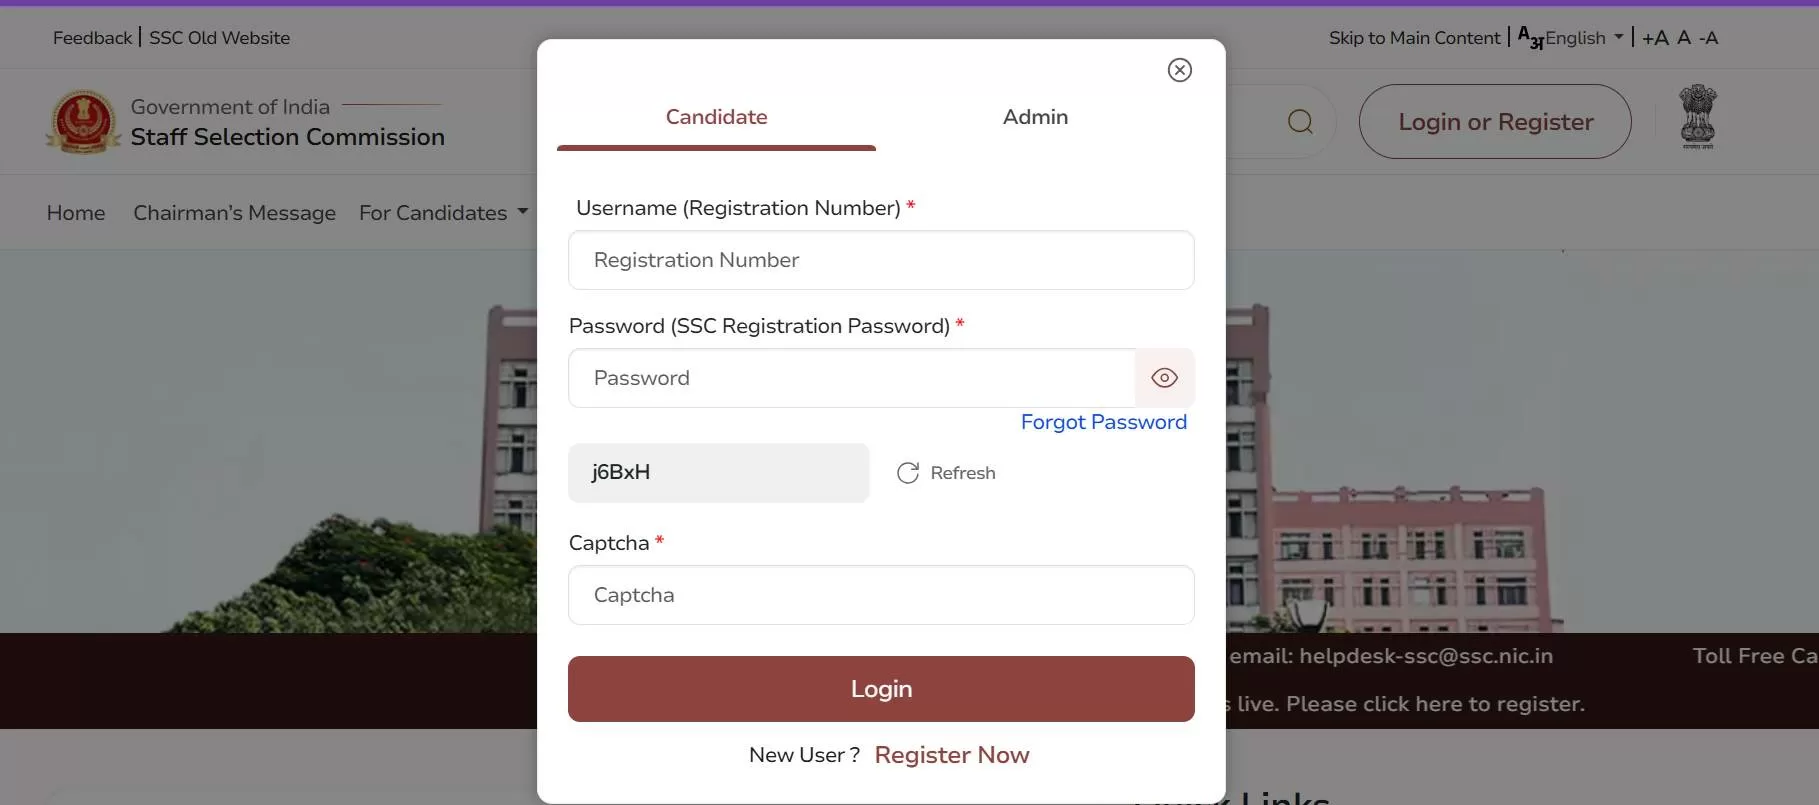The width and height of the screenshot is (1819, 805).
Task: Focus the Registration Number field
Action: 881,260
